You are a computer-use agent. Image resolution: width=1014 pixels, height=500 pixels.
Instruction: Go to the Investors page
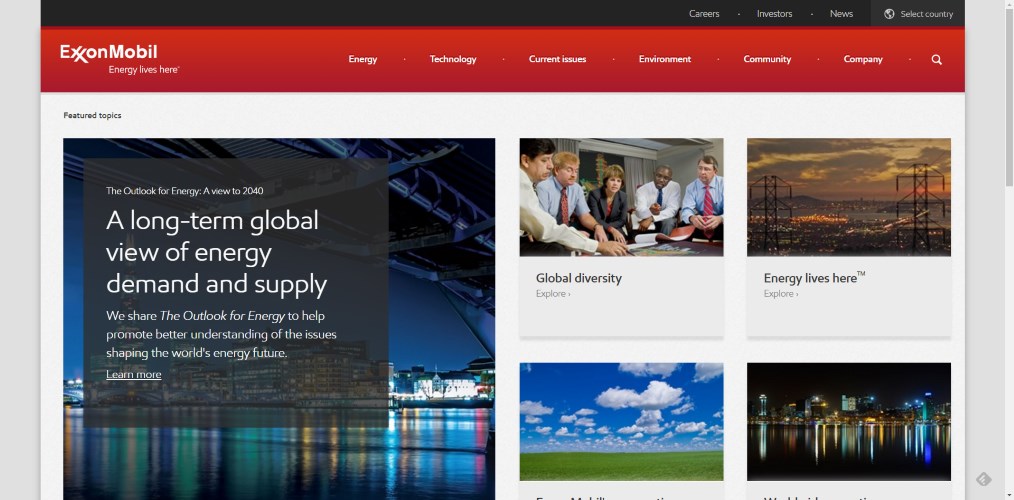[774, 14]
